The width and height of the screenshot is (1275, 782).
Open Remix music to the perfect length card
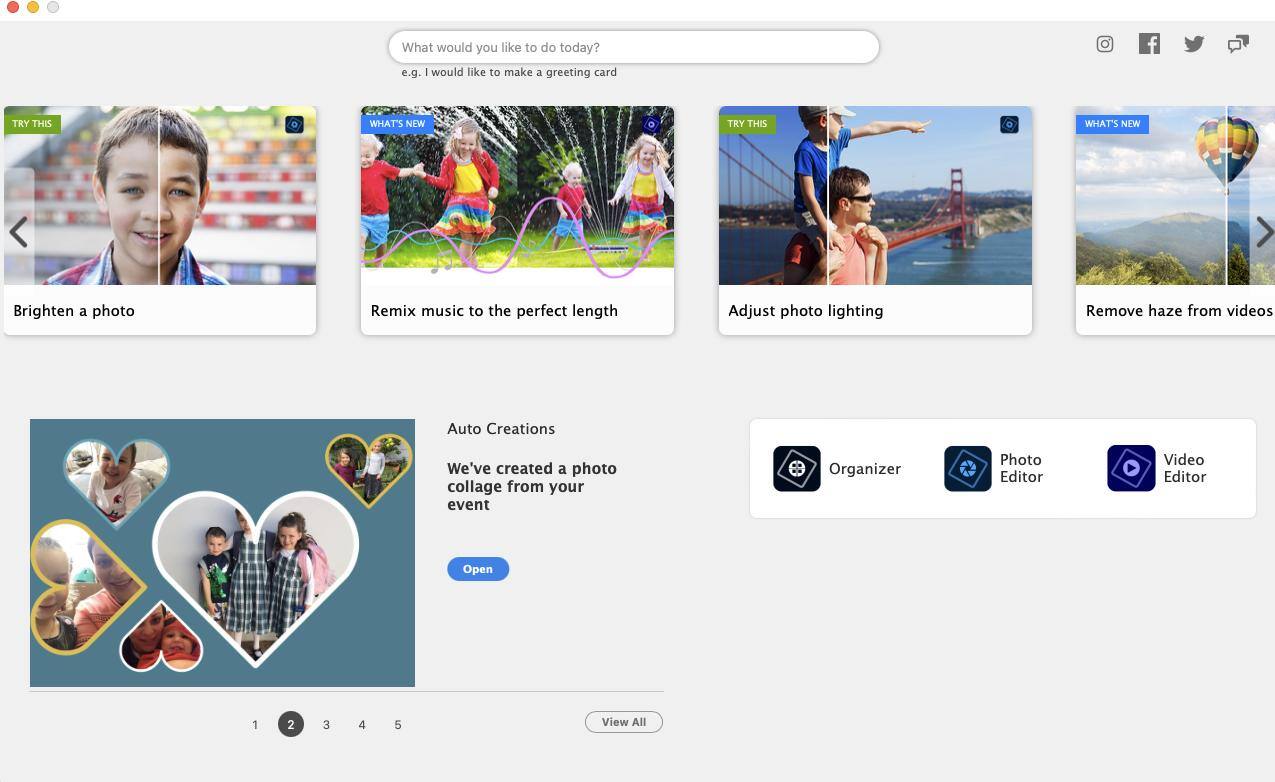click(x=517, y=220)
